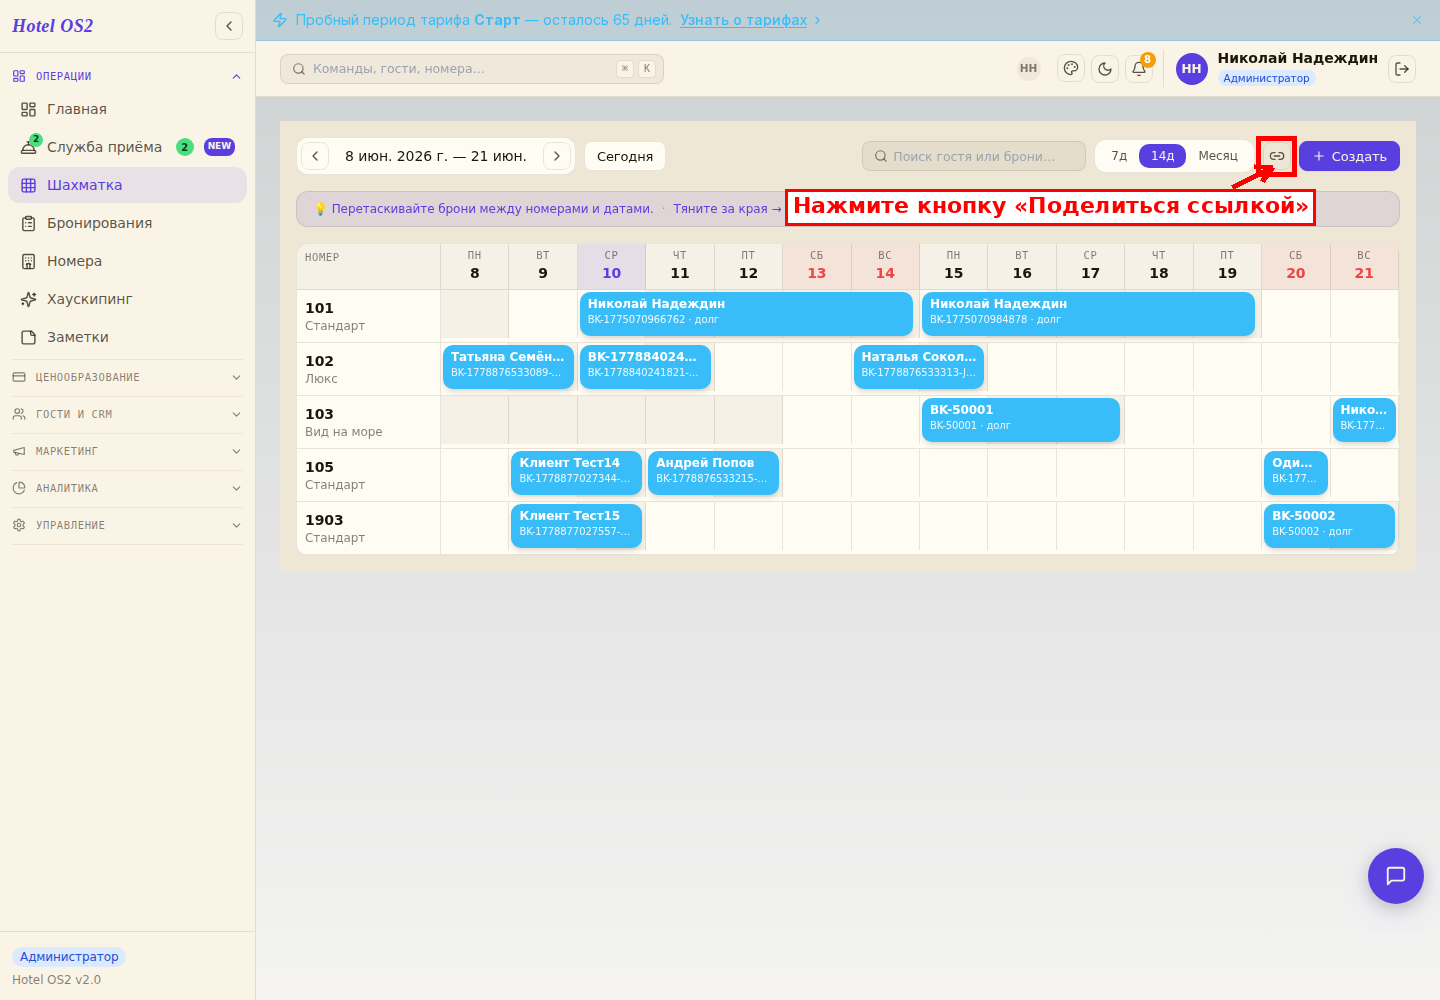Follow the Узнать о тарифах link
This screenshot has height=1000, width=1440.
tap(743, 20)
